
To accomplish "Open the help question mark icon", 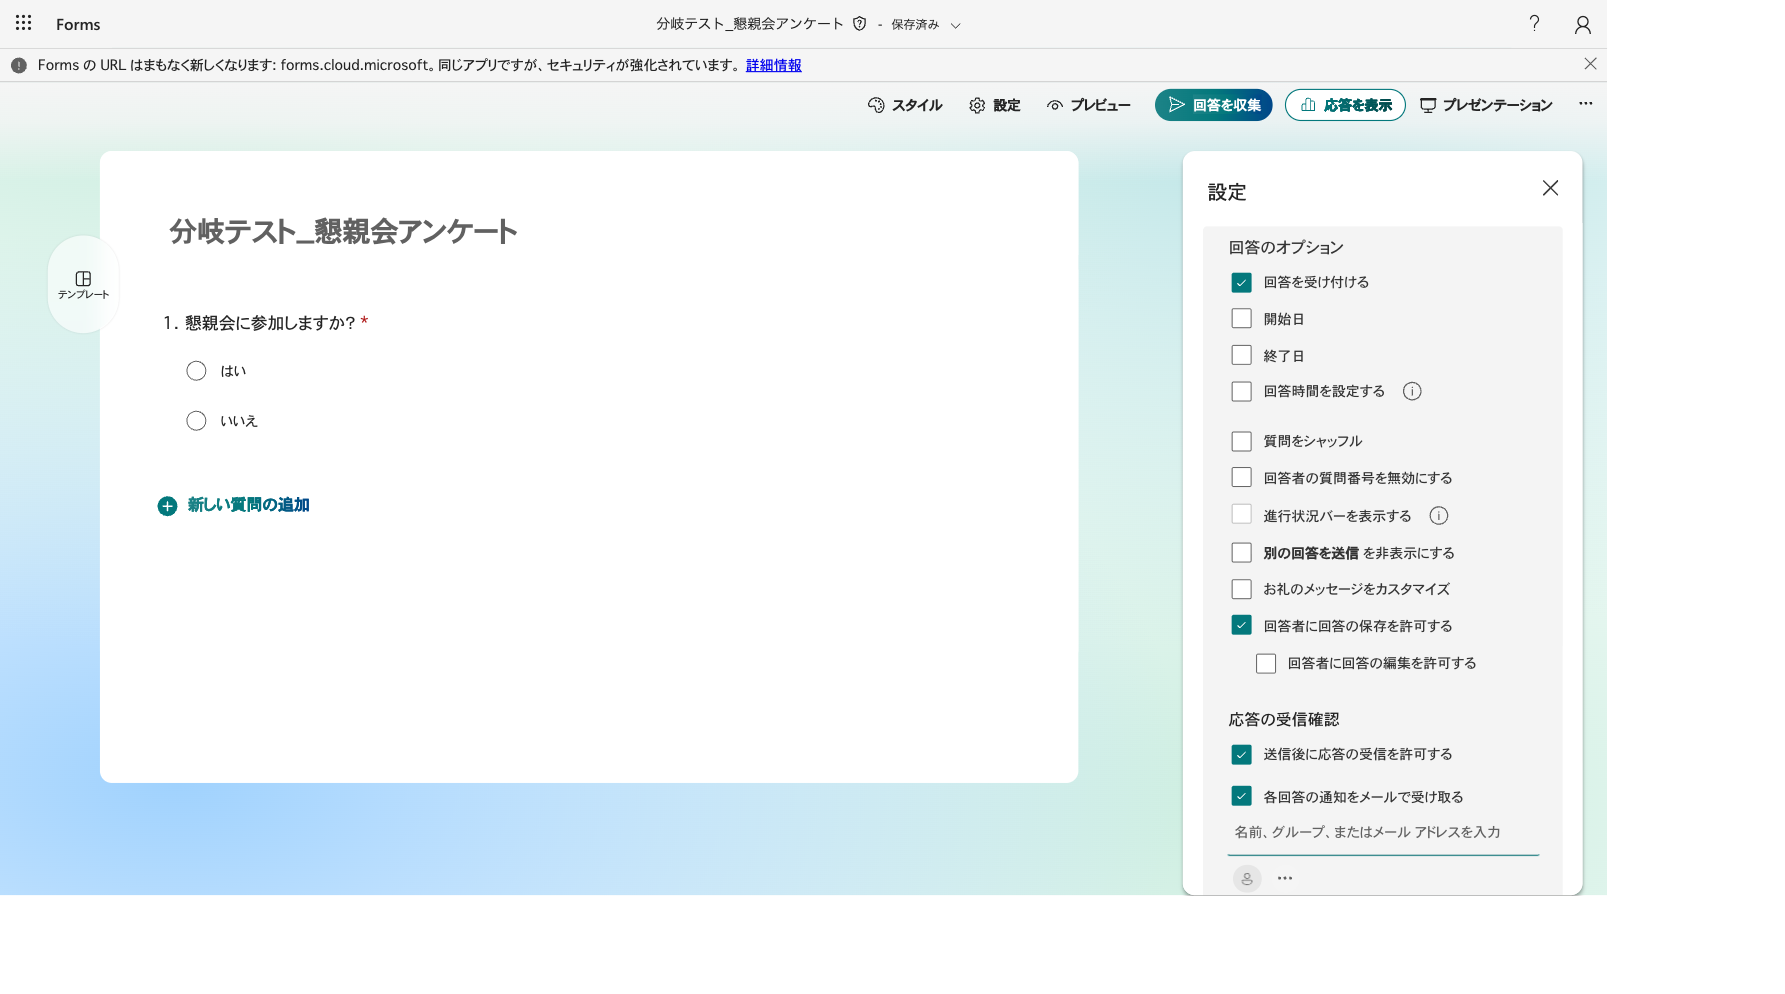I will point(1534,23).
